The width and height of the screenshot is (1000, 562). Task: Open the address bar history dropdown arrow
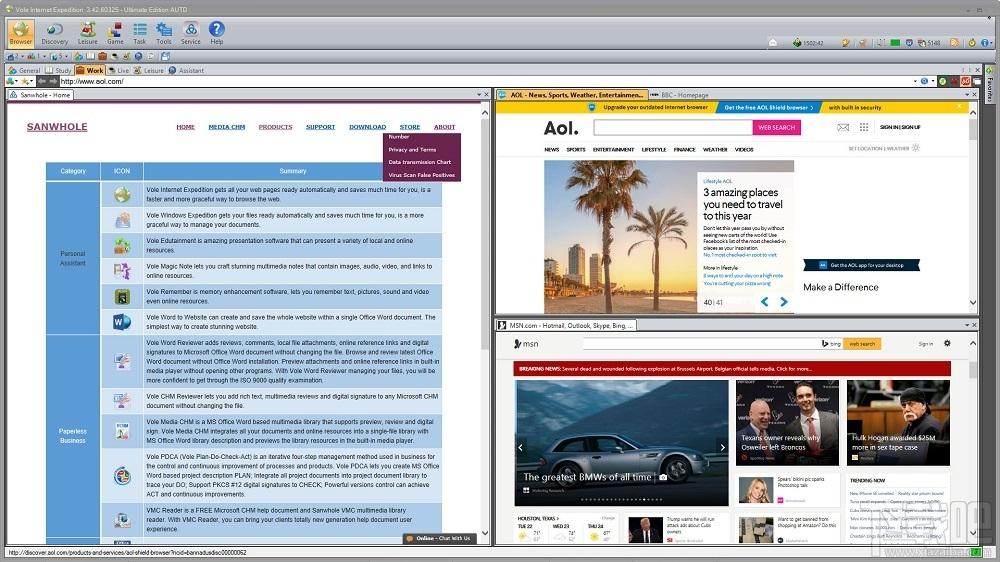(916, 81)
